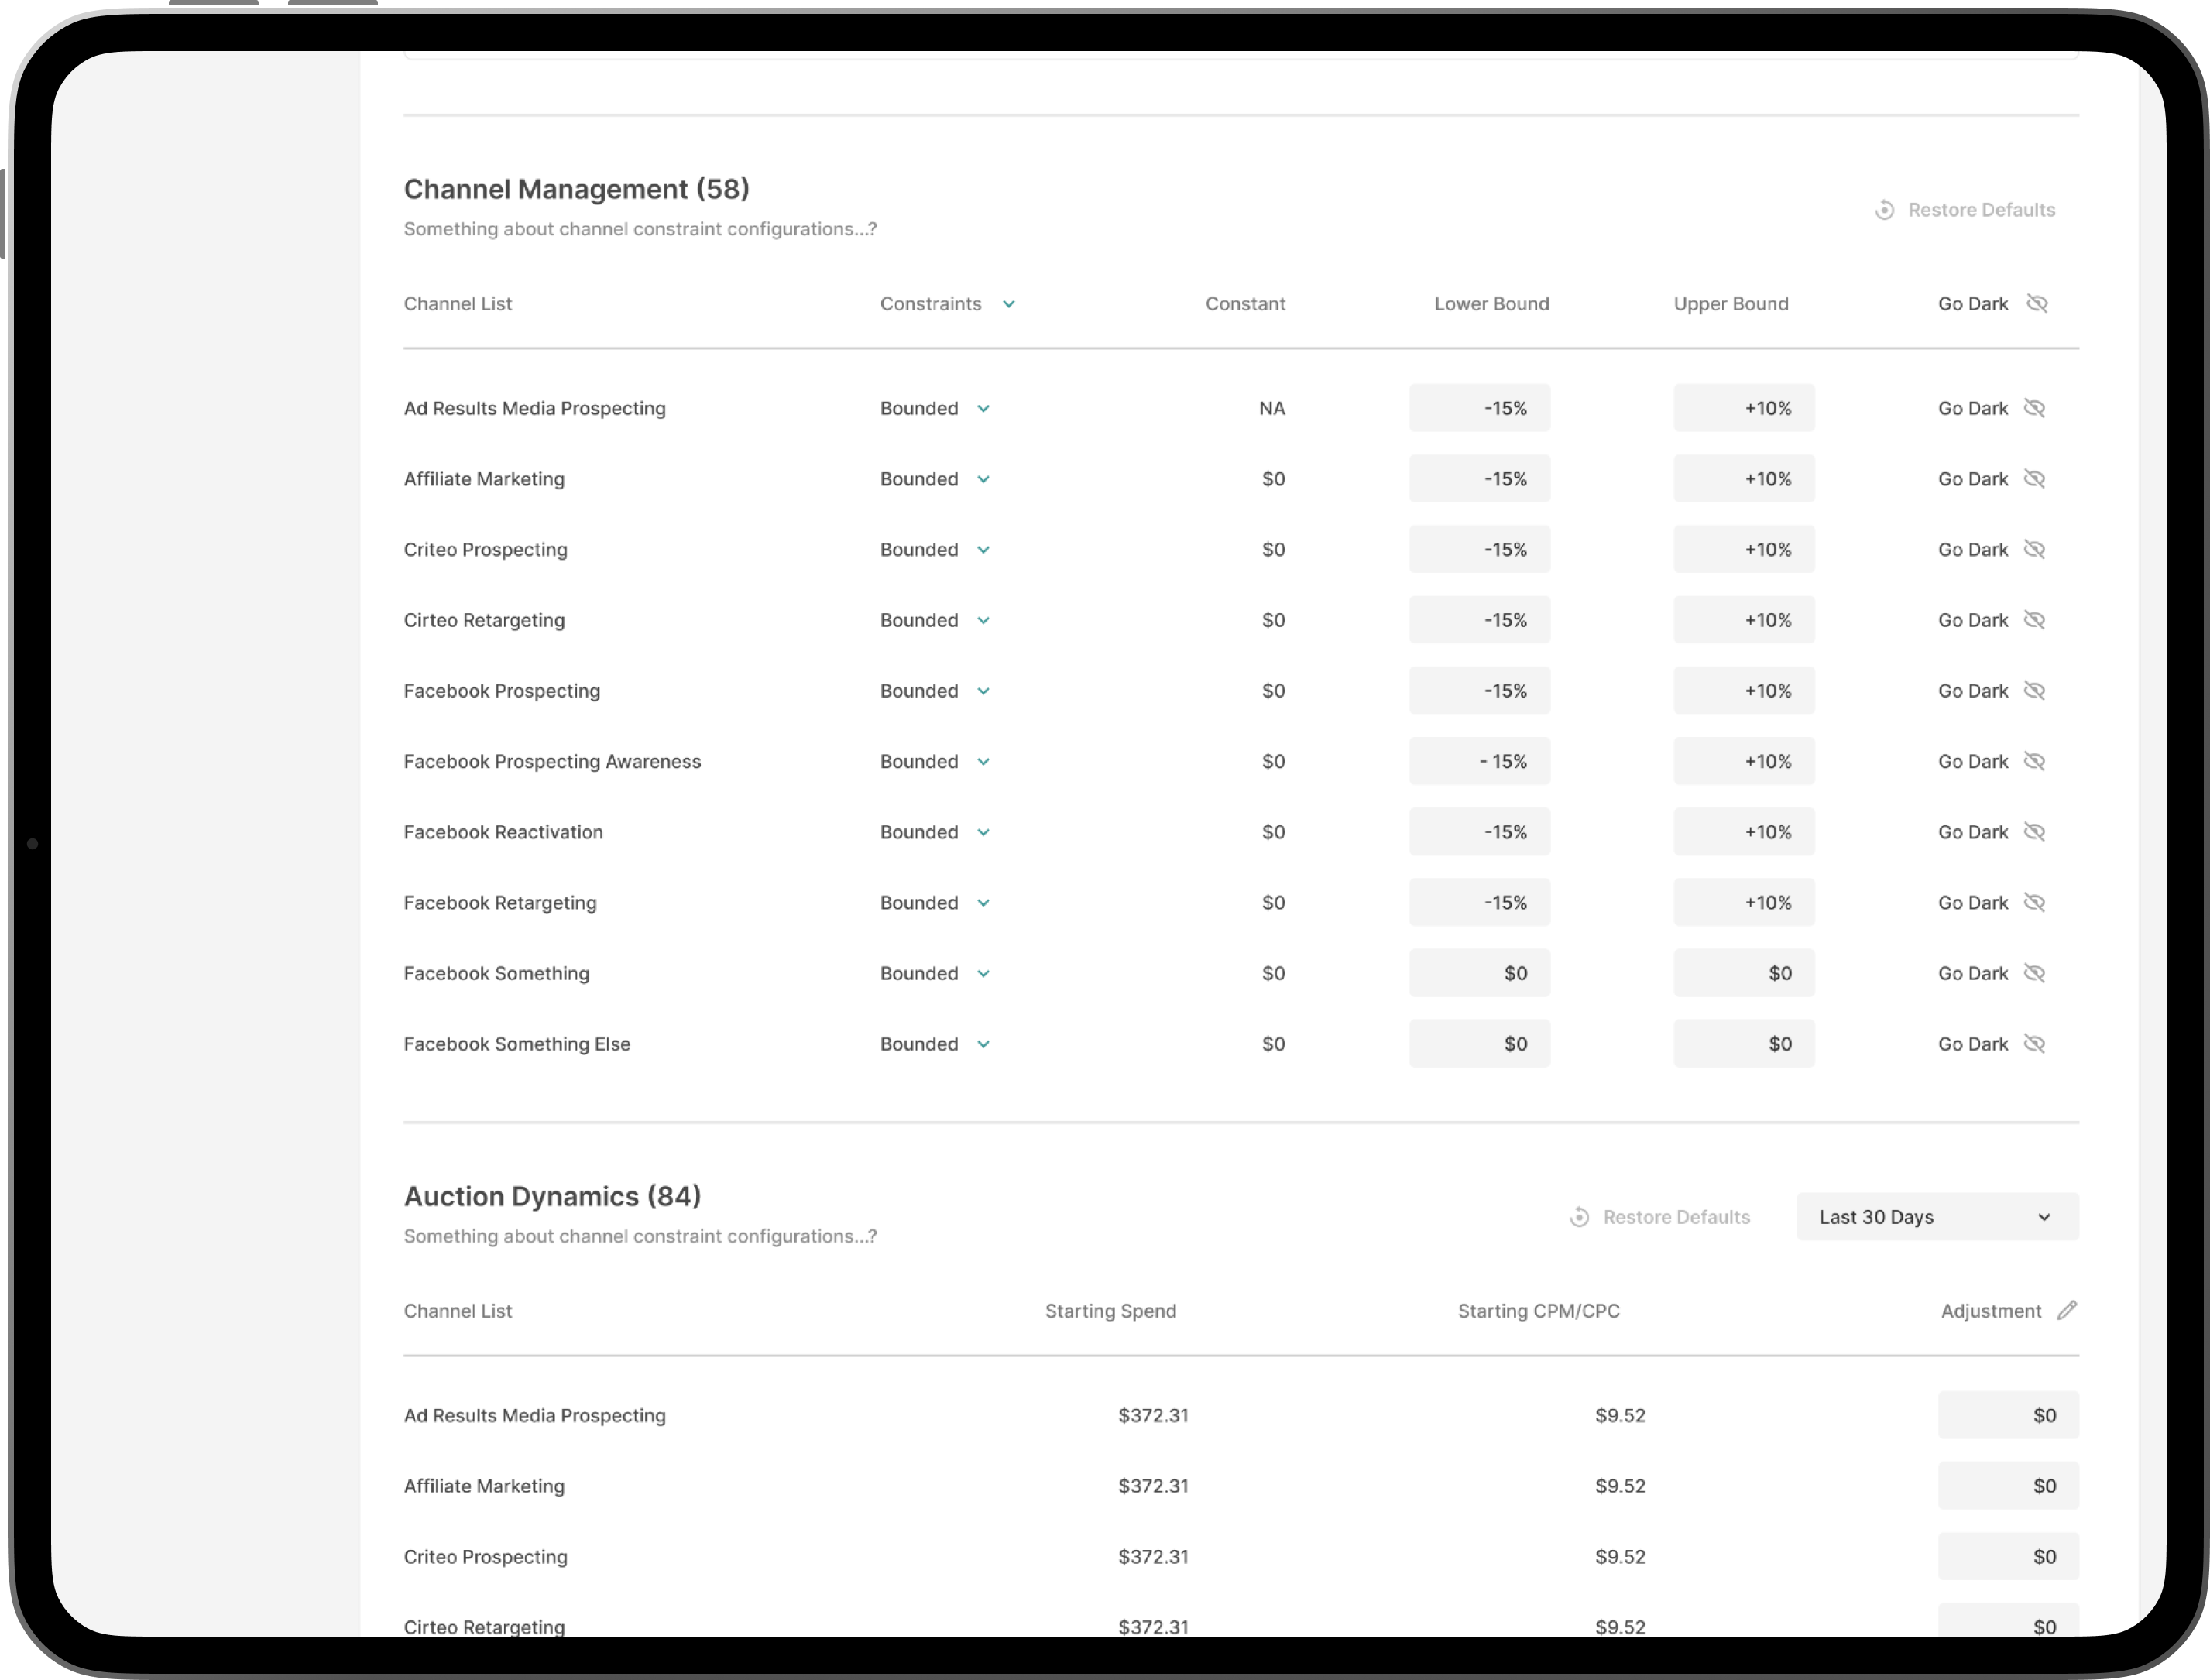Click Restore Defaults text in Channel Management

pos(1981,210)
